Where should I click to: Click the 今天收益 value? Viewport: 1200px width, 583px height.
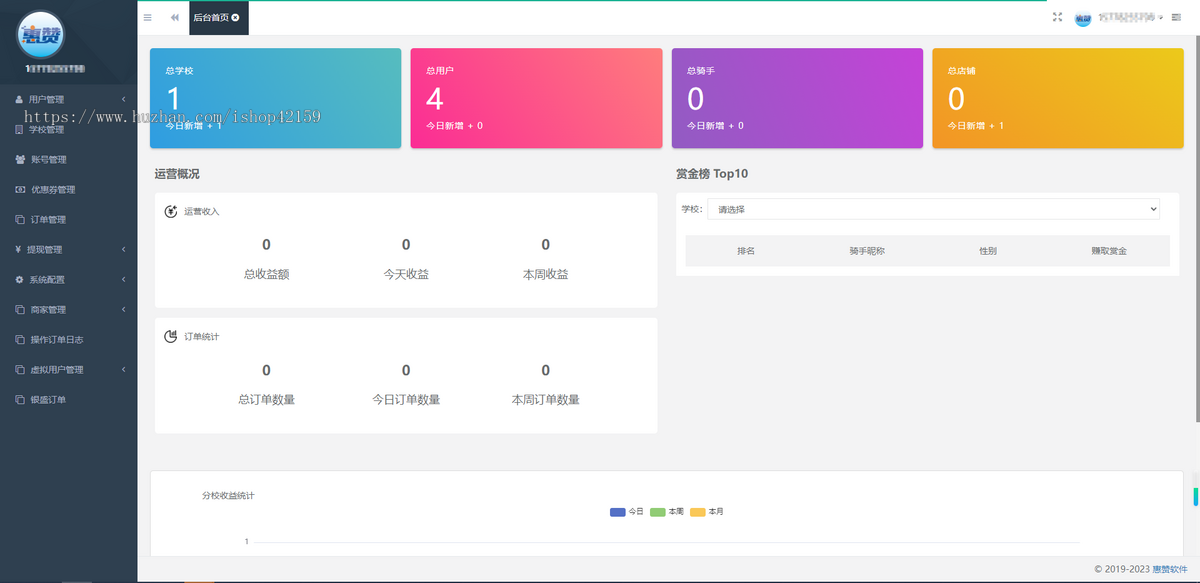[406, 244]
